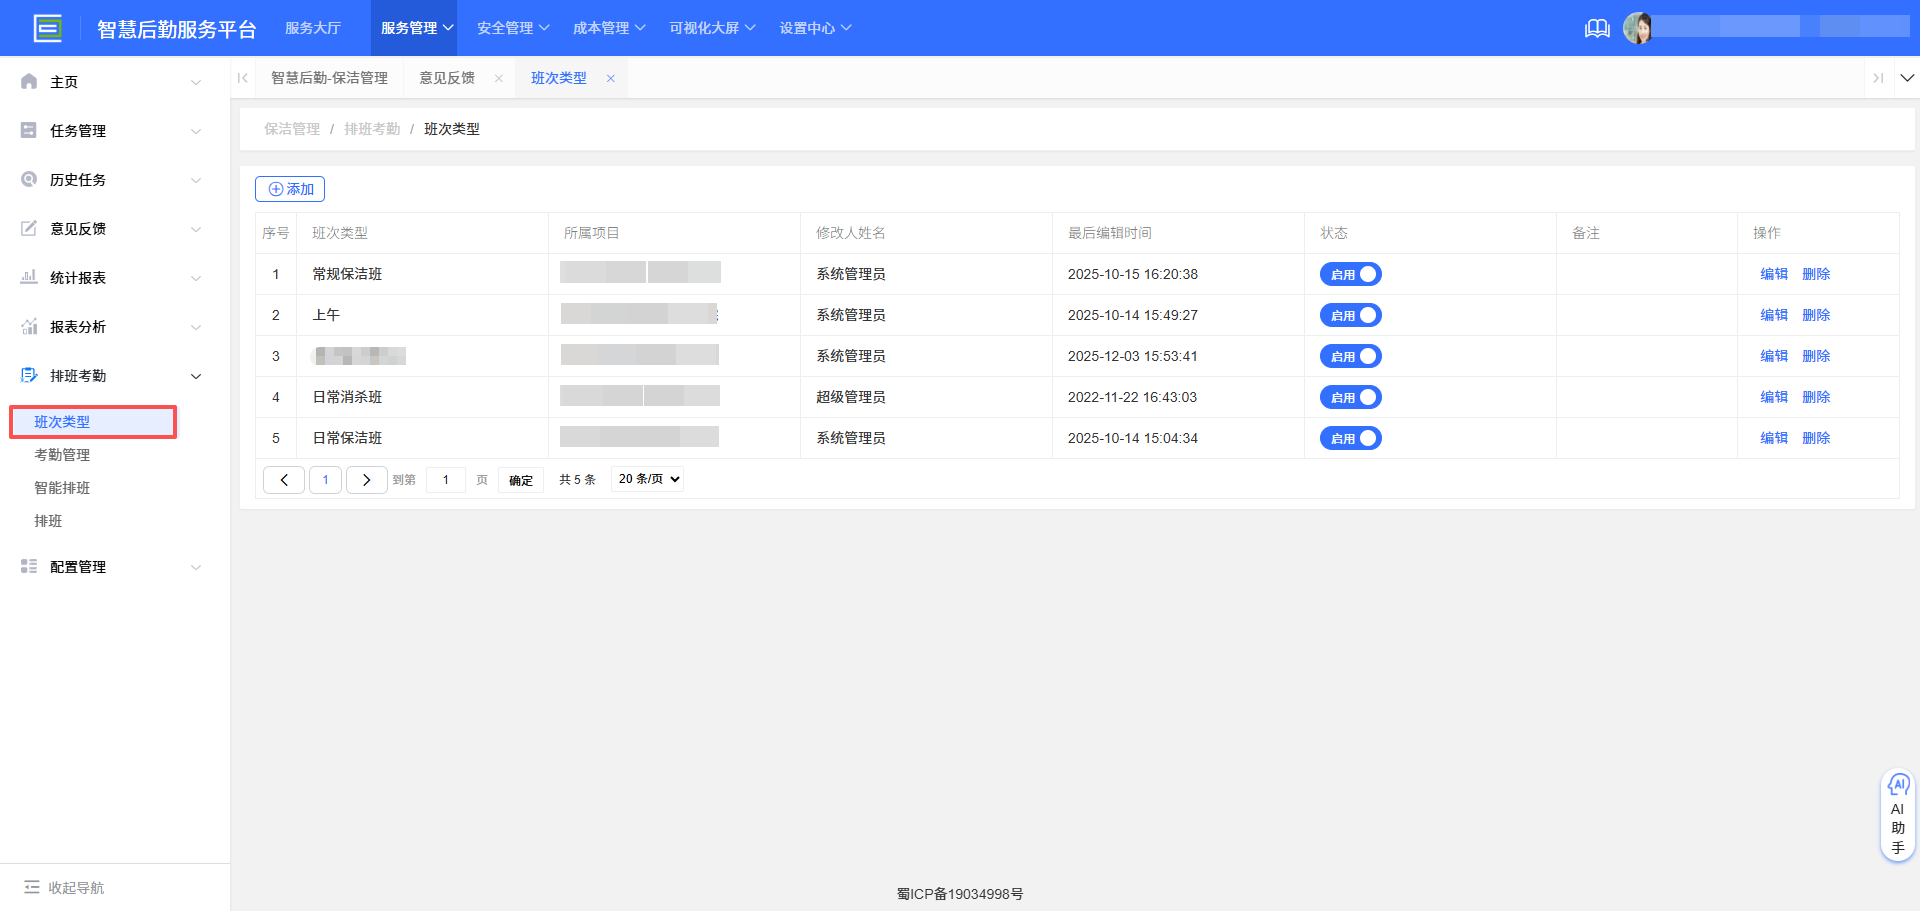This screenshot has width=1920, height=911.
Task: Click the 排班考勤 sidebar icon
Action: coord(29,375)
